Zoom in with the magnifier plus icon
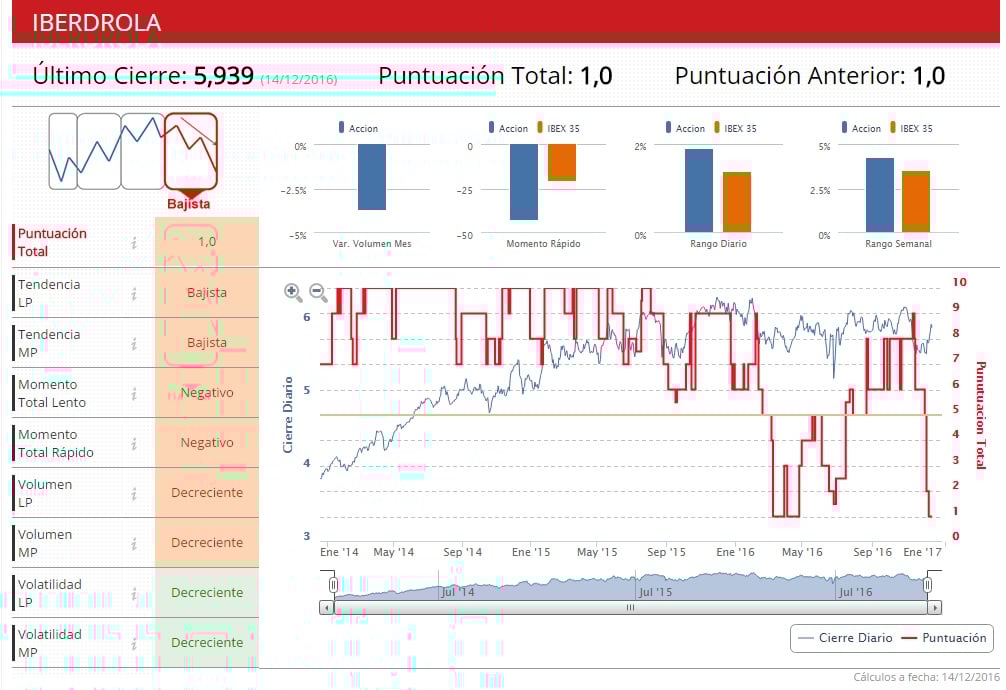 293,292
